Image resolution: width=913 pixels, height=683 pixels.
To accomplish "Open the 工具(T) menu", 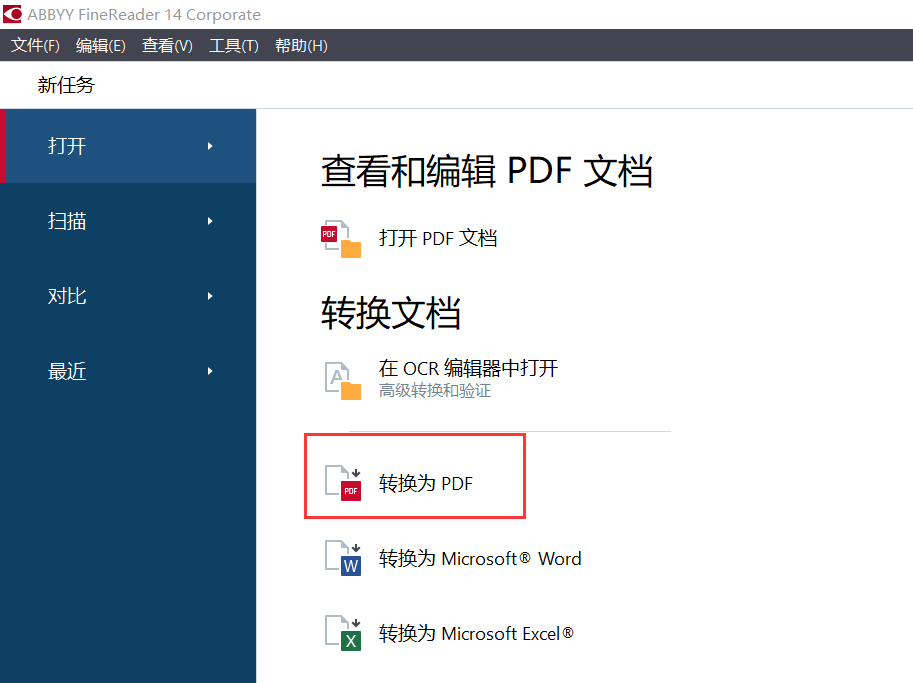I will pos(233,45).
